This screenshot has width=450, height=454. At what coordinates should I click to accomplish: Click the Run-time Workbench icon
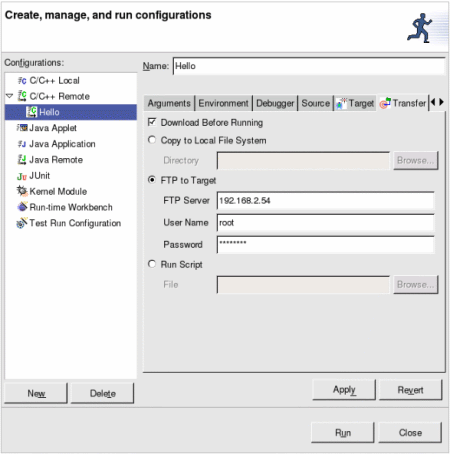coord(22,207)
